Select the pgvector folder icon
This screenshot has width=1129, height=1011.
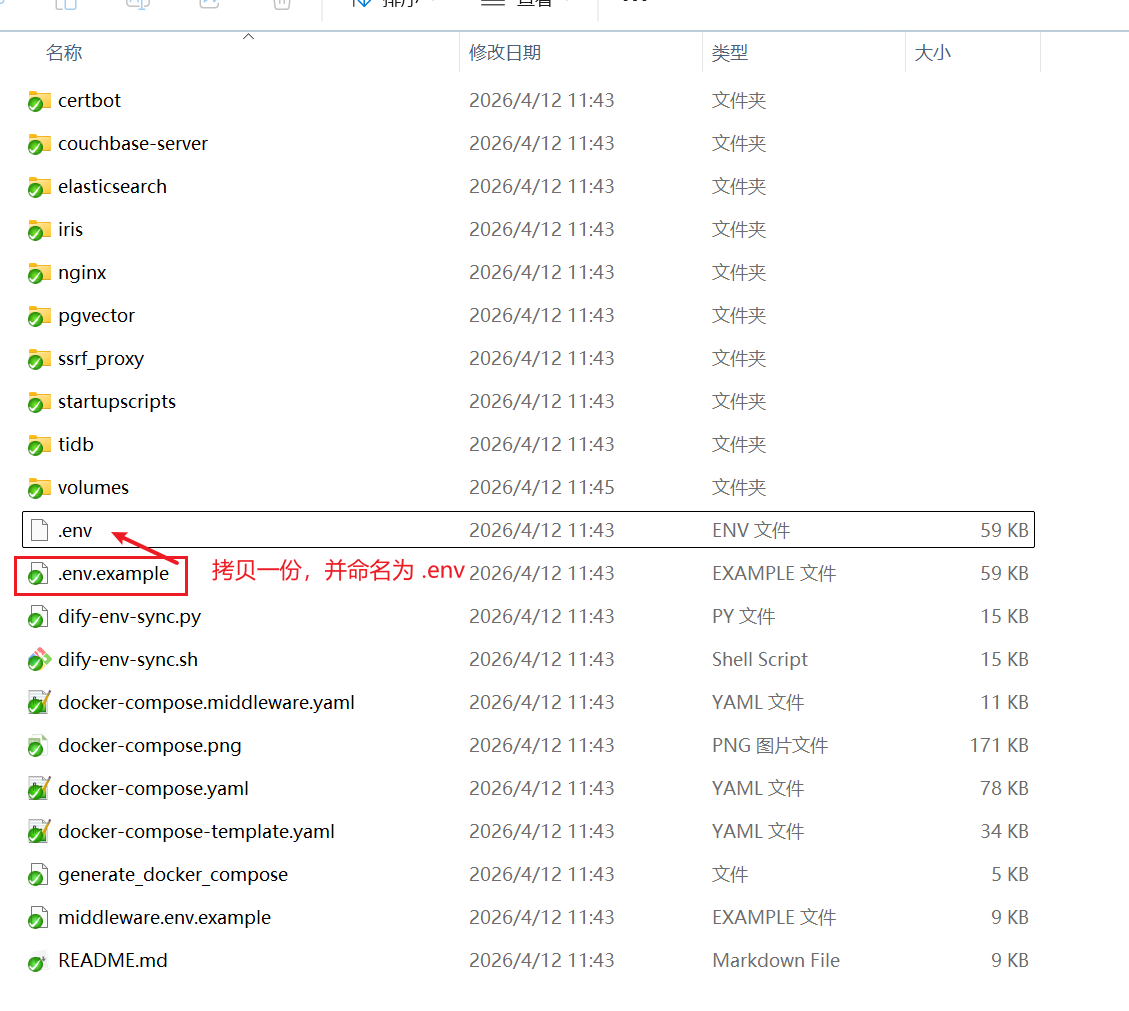click(x=39, y=316)
